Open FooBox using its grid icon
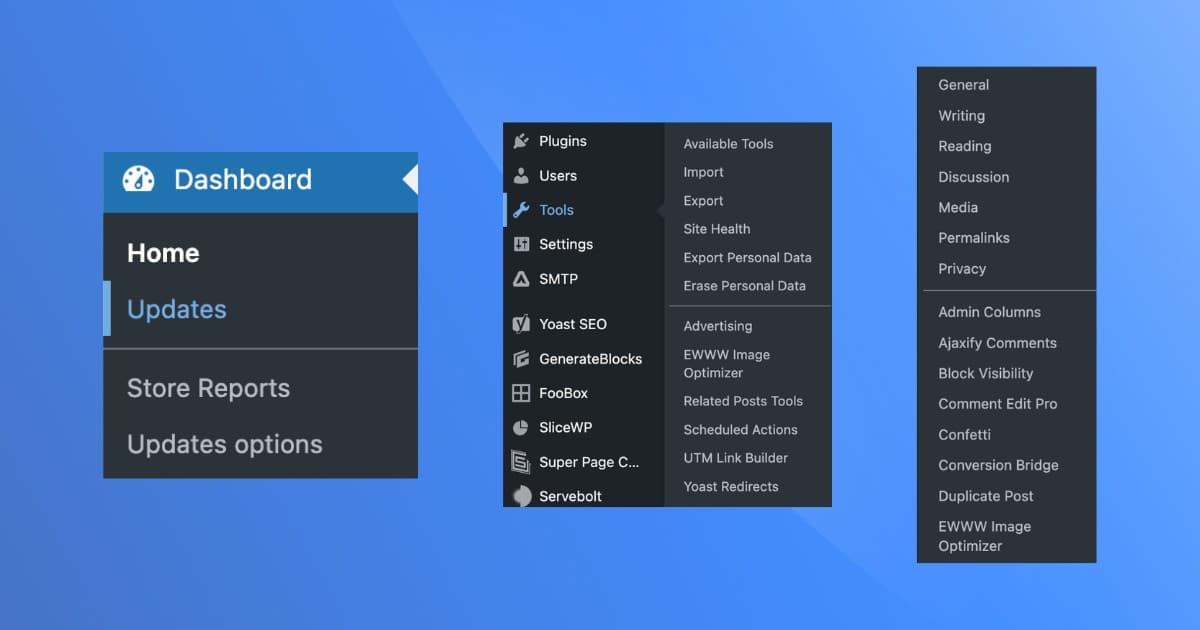 tap(521, 392)
